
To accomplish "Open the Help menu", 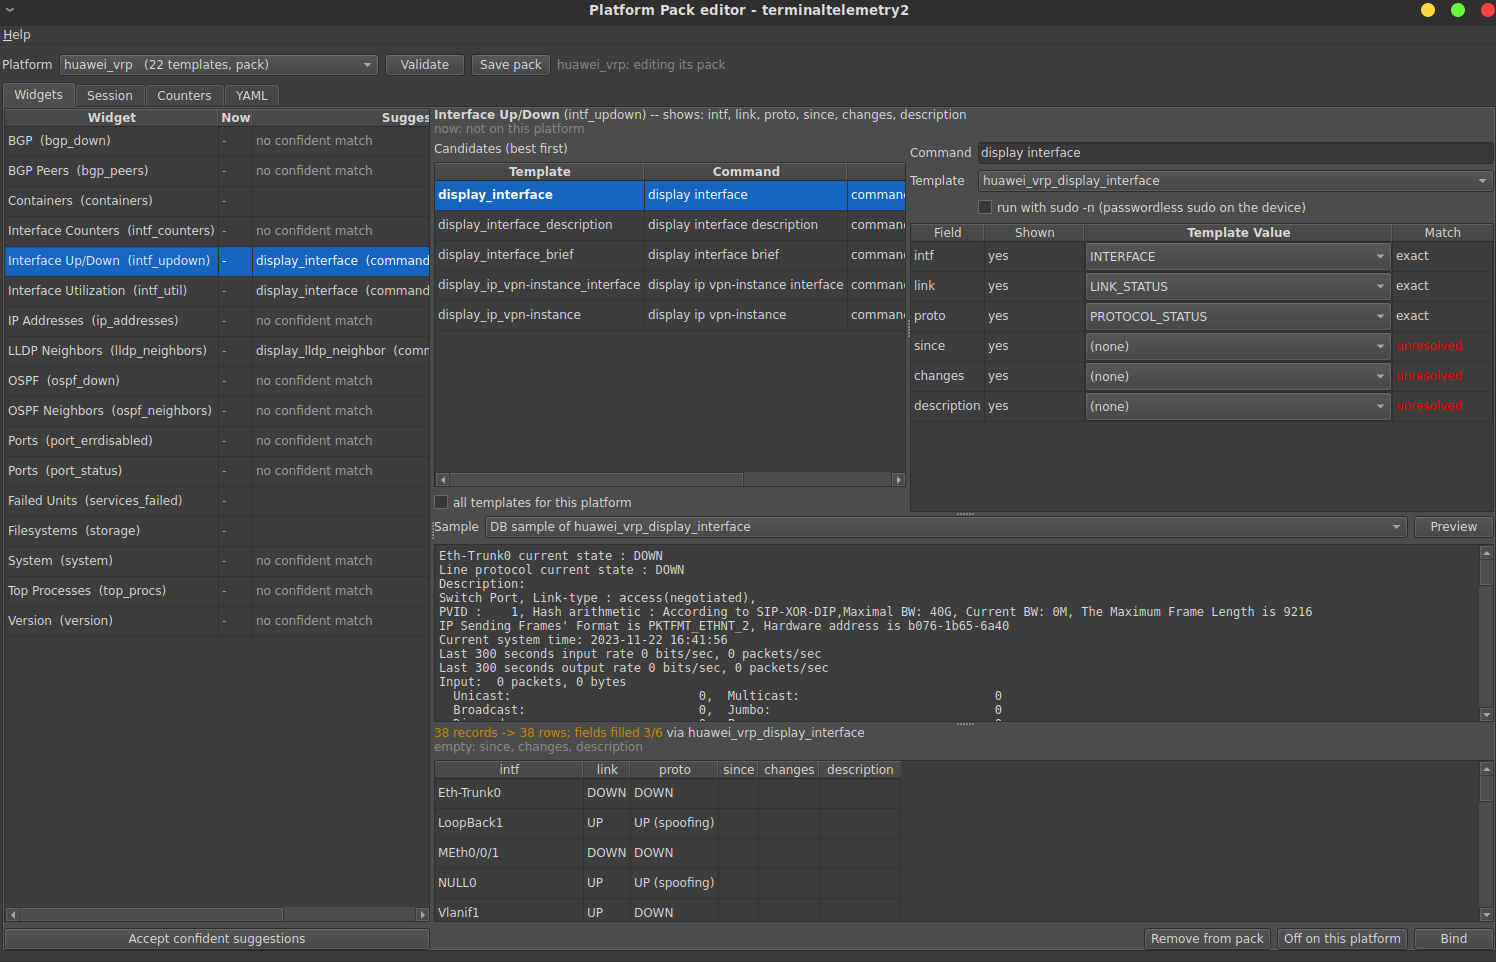I will tap(17, 34).
